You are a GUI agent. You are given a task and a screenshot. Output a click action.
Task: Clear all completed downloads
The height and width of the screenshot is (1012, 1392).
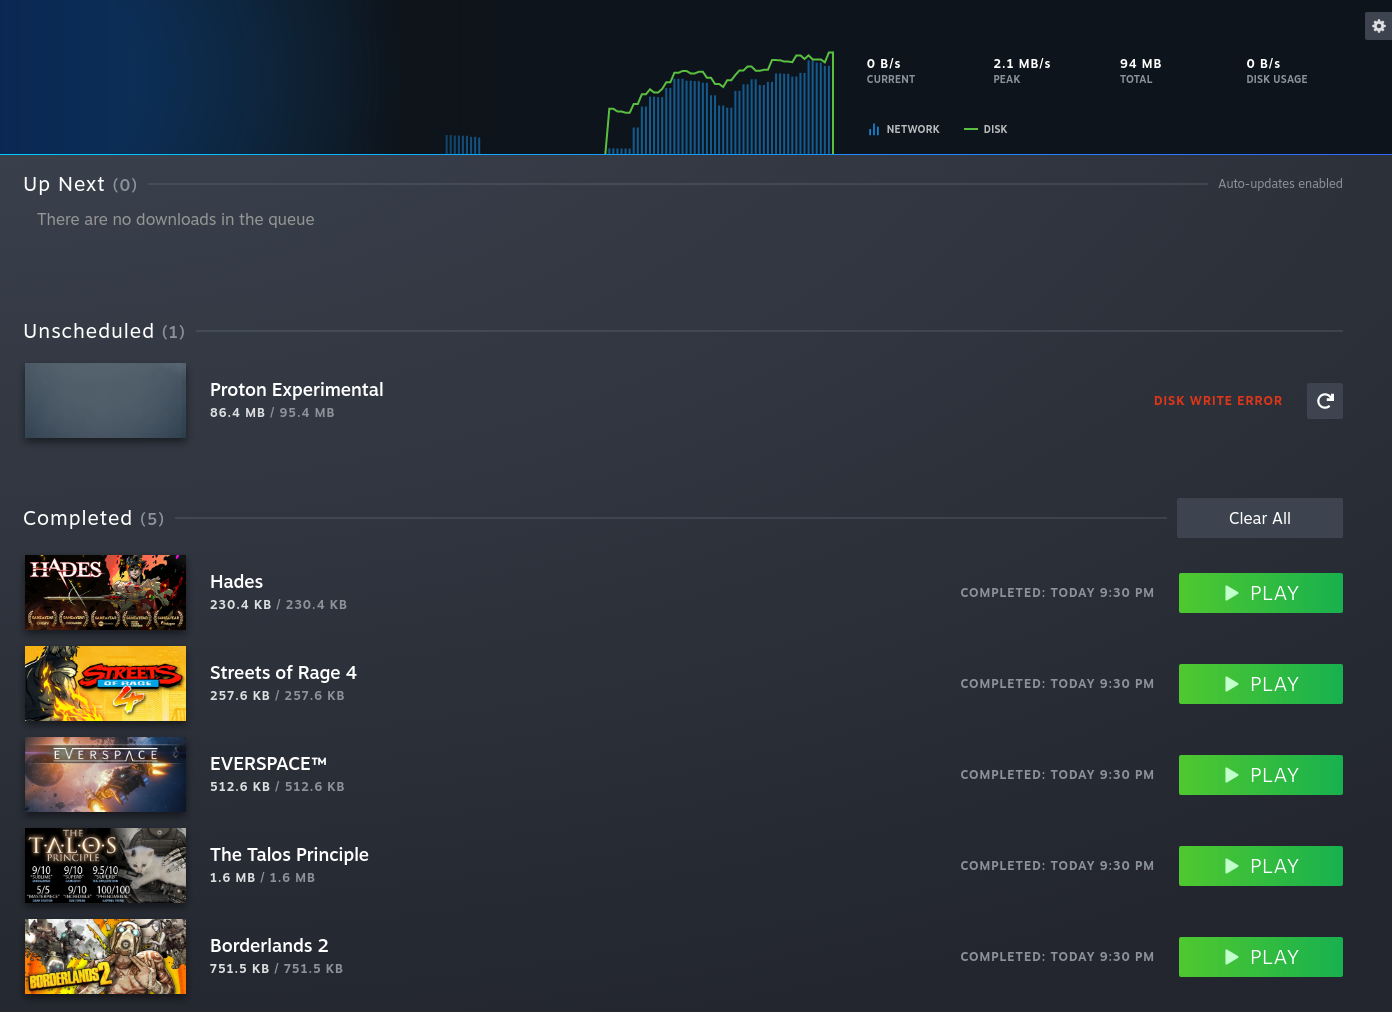point(1260,518)
